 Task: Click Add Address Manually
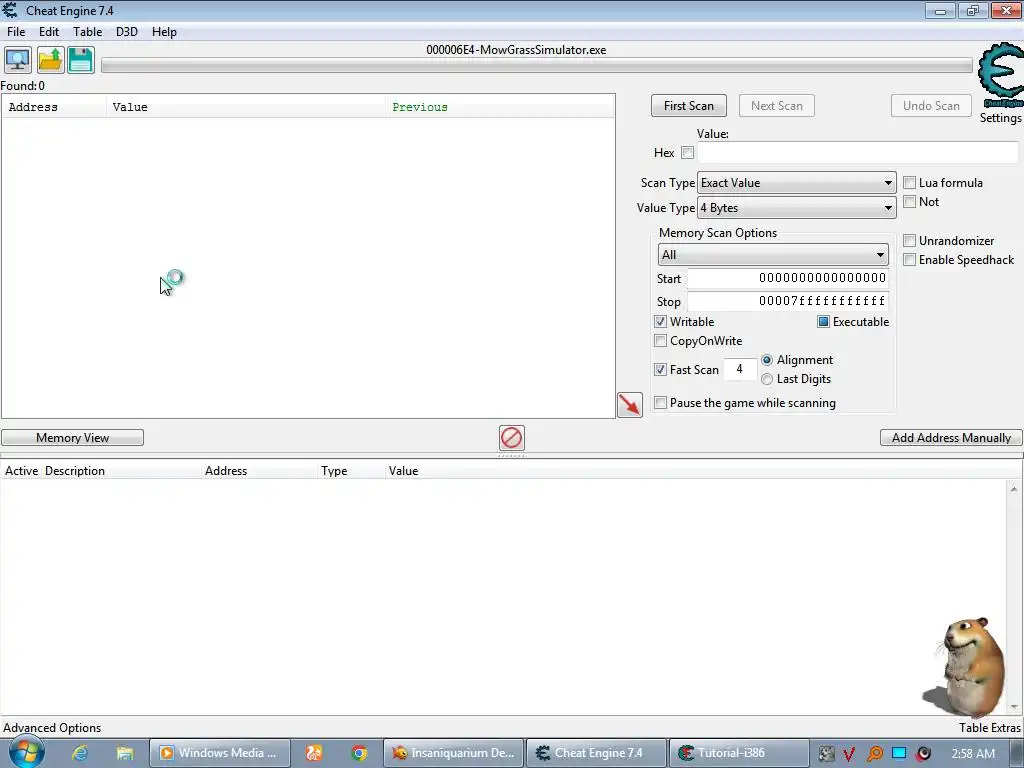[x=951, y=438]
